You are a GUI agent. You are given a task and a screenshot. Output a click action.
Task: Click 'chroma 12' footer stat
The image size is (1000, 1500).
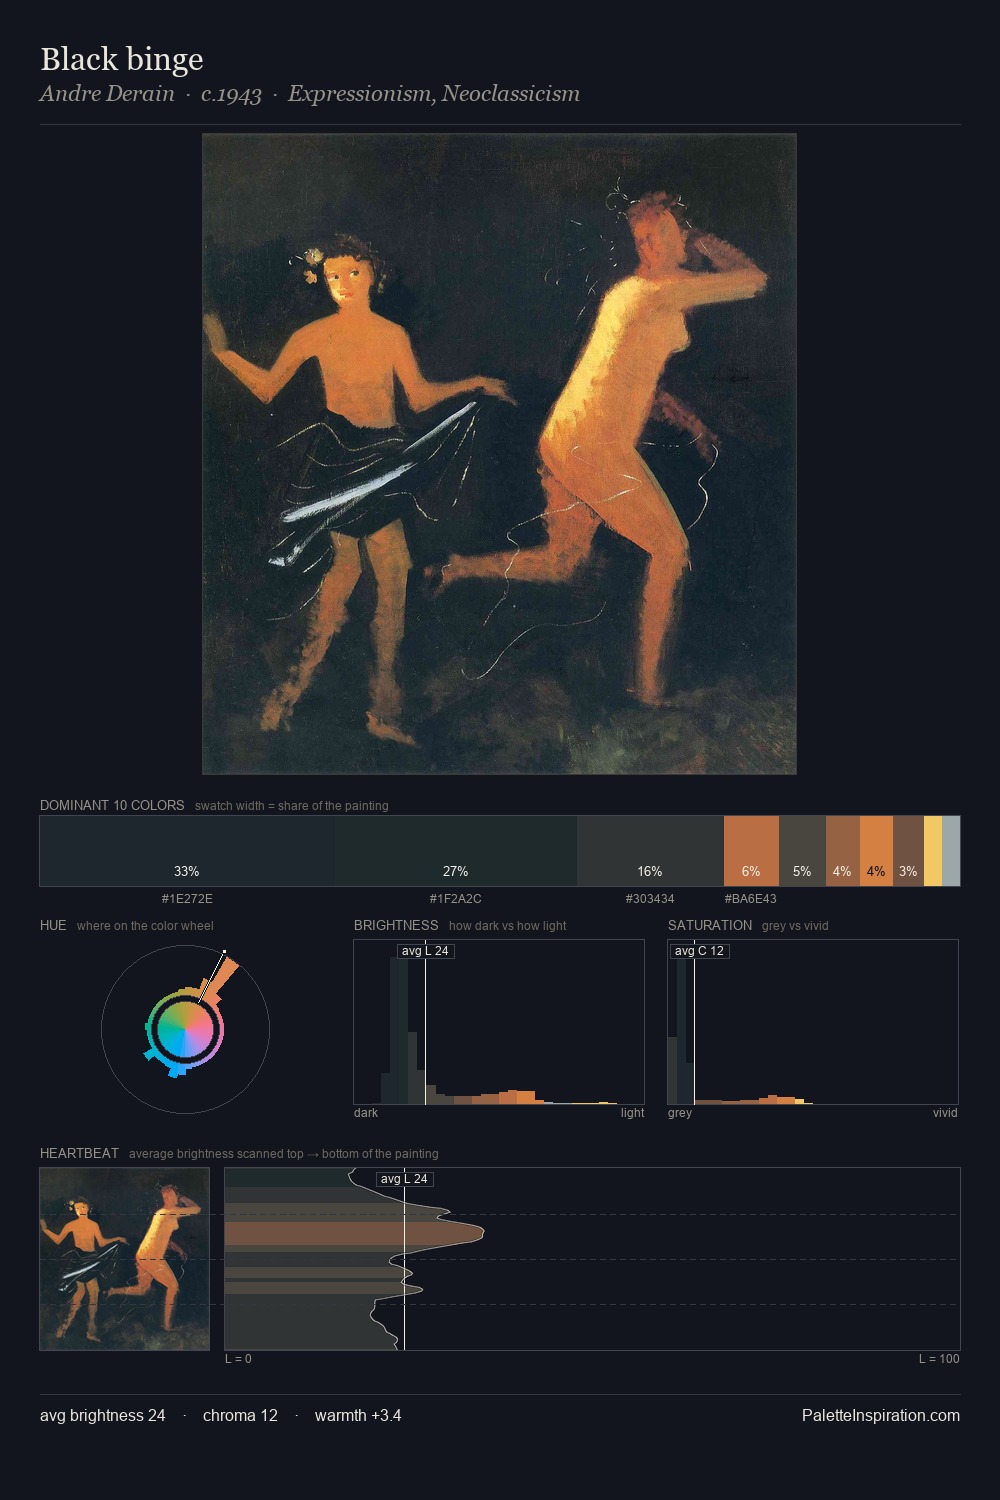click(240, 1415)
